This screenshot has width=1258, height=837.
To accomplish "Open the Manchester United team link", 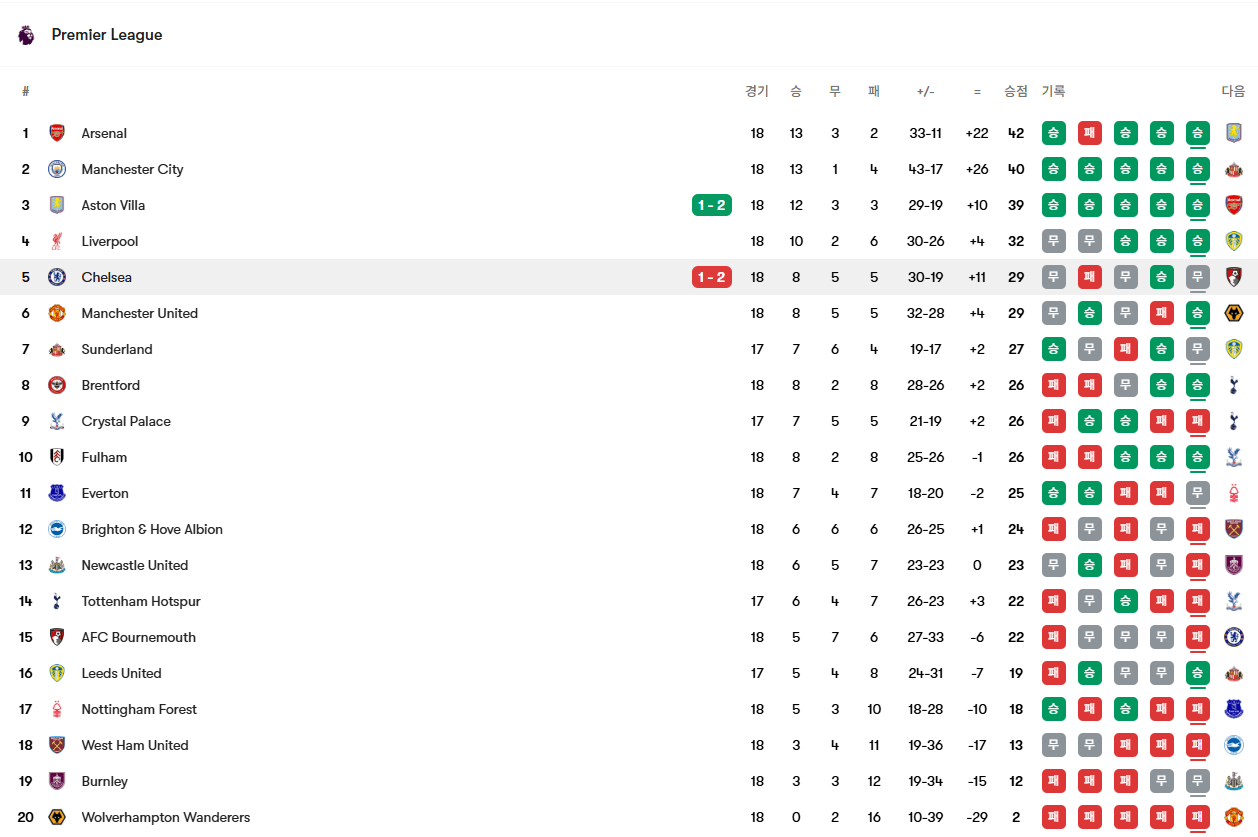I will [140, 313].
